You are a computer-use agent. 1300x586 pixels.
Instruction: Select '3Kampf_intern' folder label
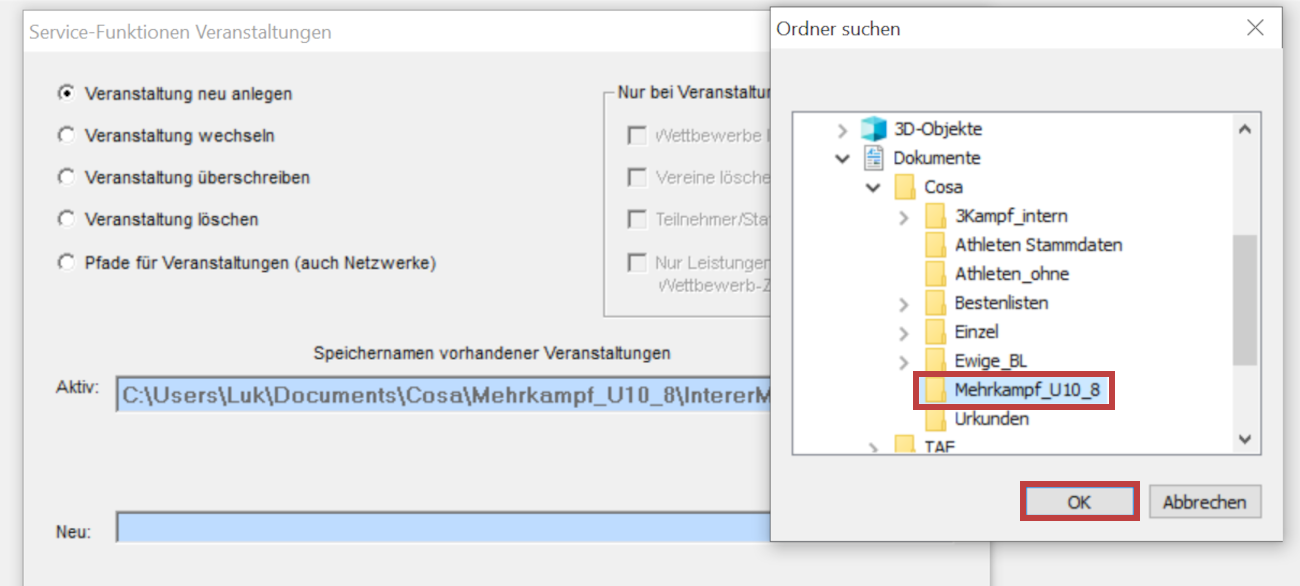[x=1011, y=216]
